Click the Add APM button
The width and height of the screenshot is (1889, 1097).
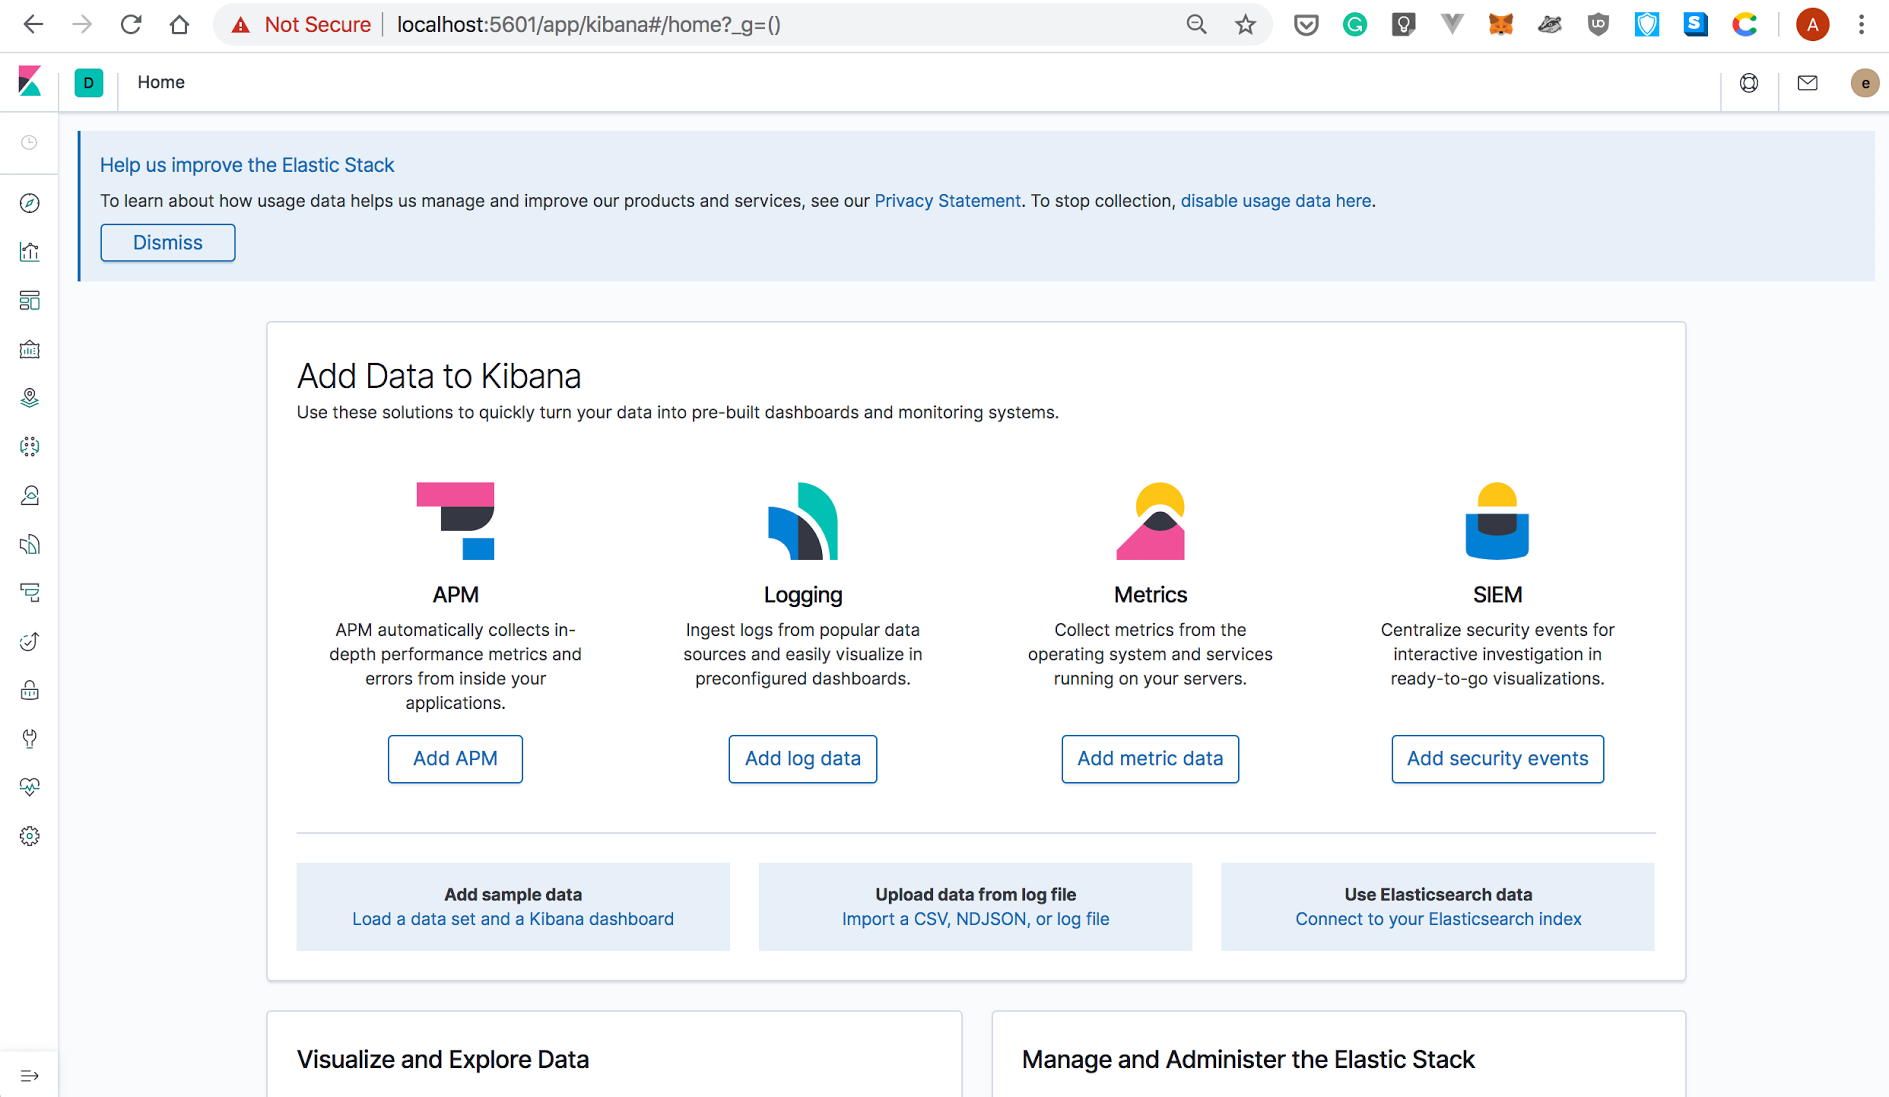455,759
